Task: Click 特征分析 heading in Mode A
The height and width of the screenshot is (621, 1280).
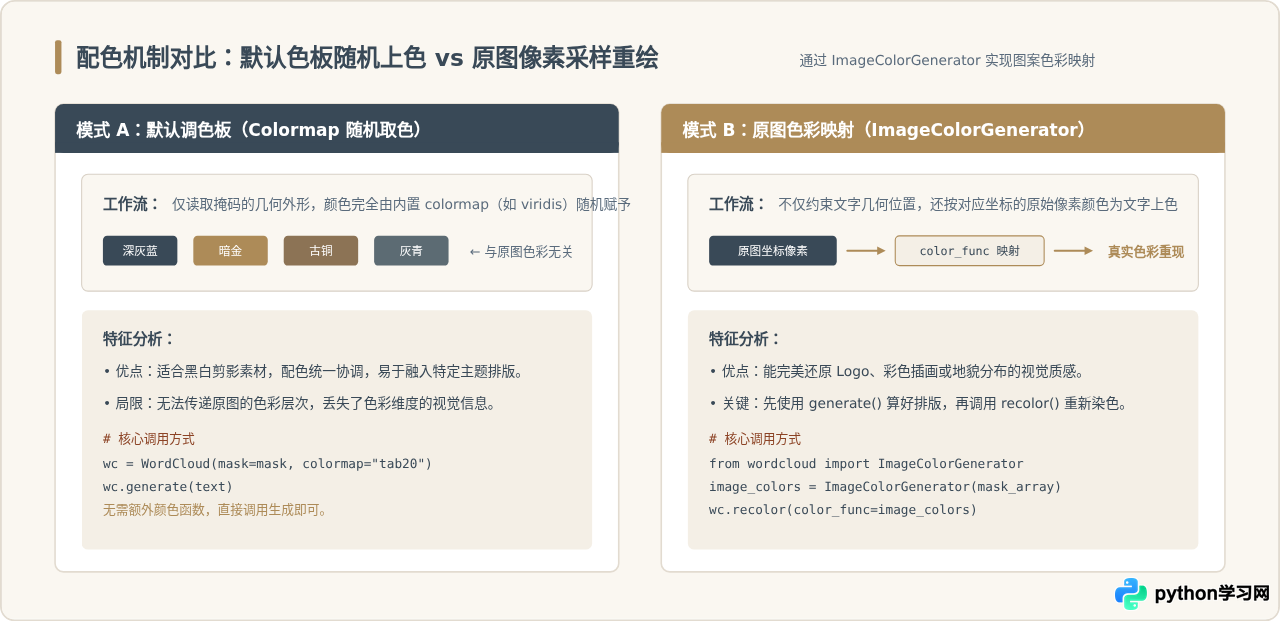Action: point(139,338)
